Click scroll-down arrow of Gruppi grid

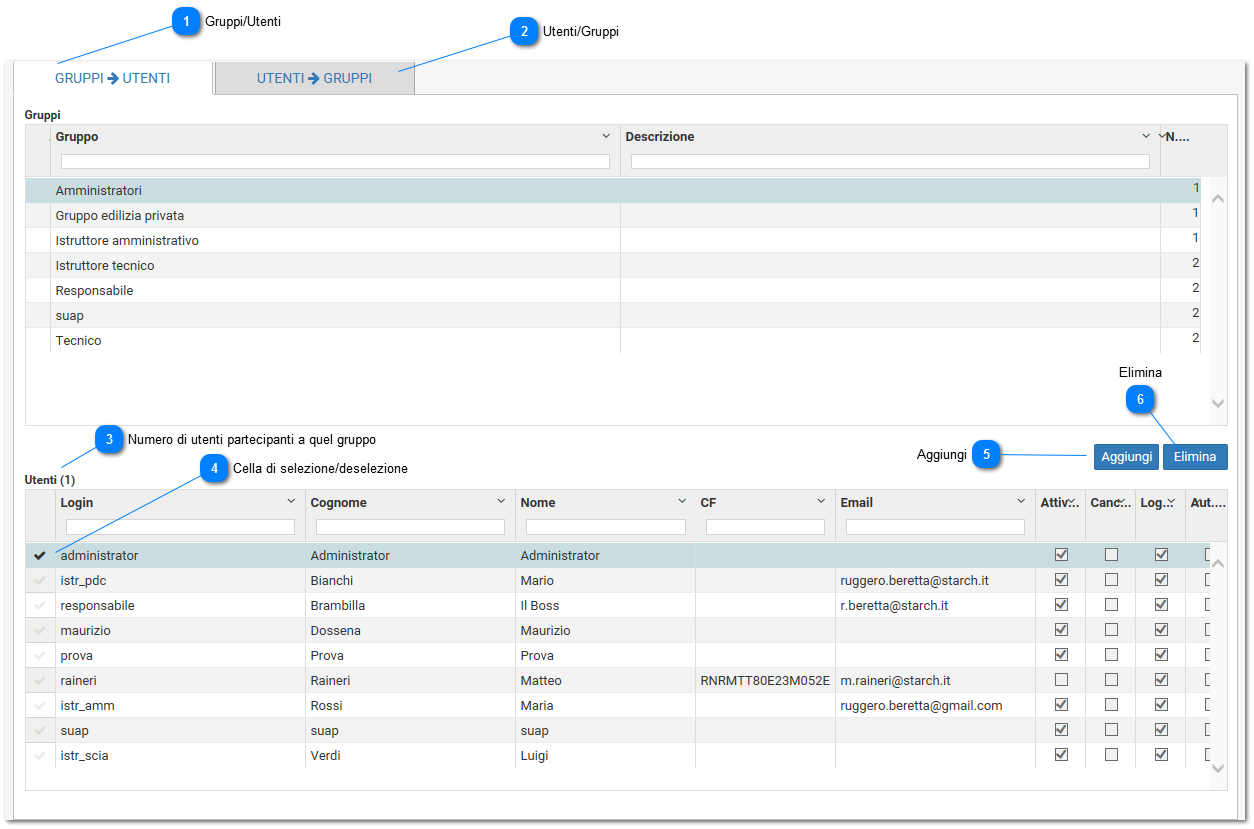pyautogui.click(x=1218, y=403)
